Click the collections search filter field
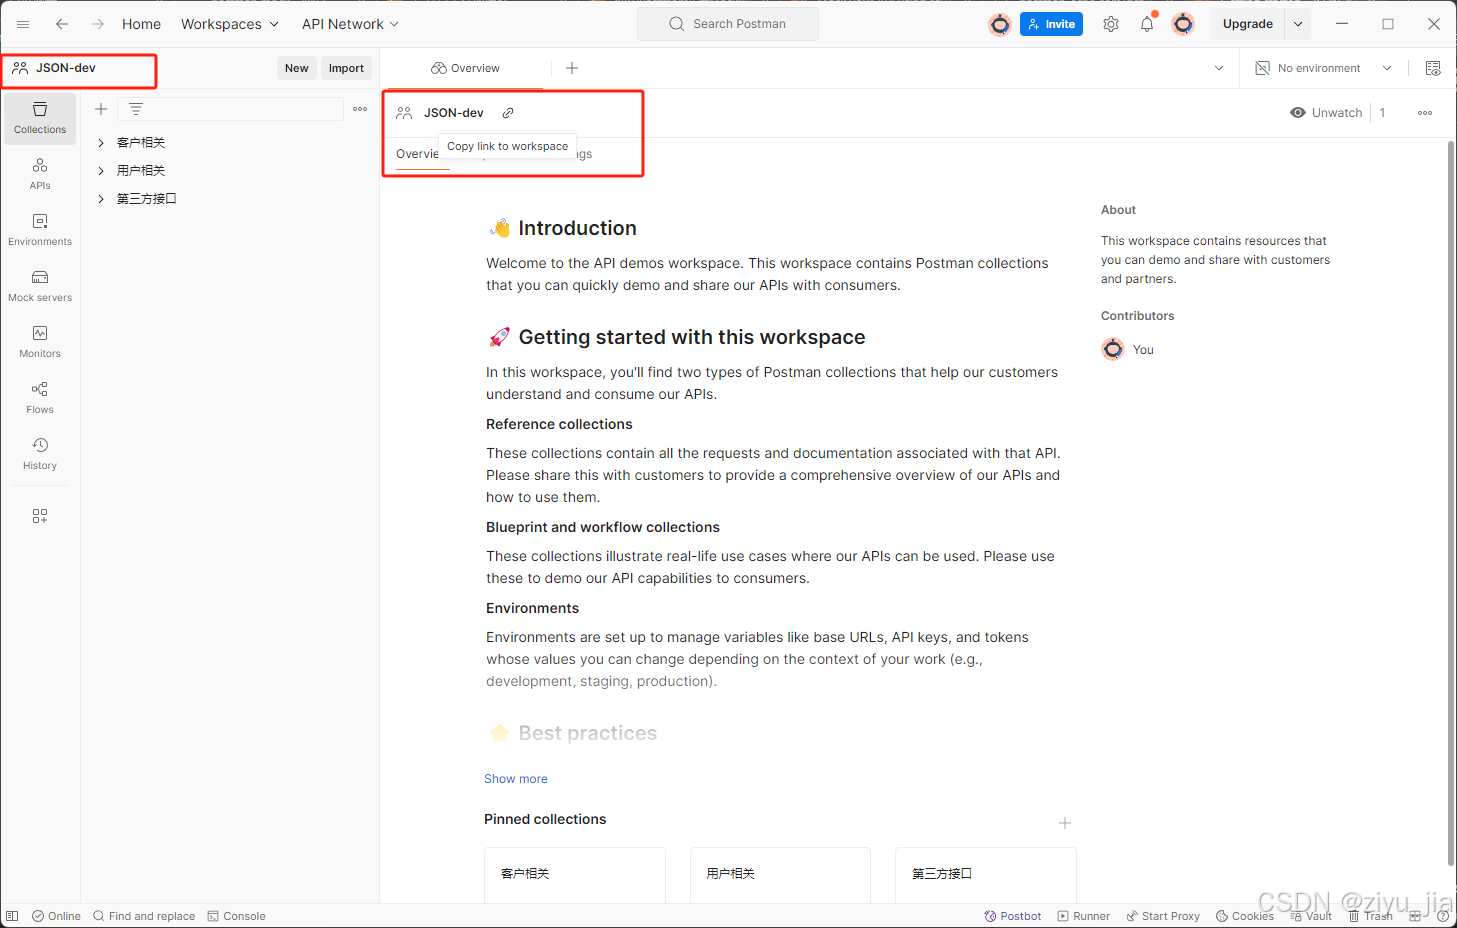 click(232, 109)
